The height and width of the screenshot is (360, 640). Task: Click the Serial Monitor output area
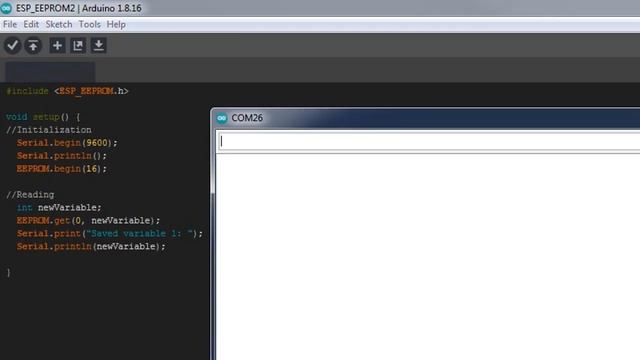click(x=428, y=257)
